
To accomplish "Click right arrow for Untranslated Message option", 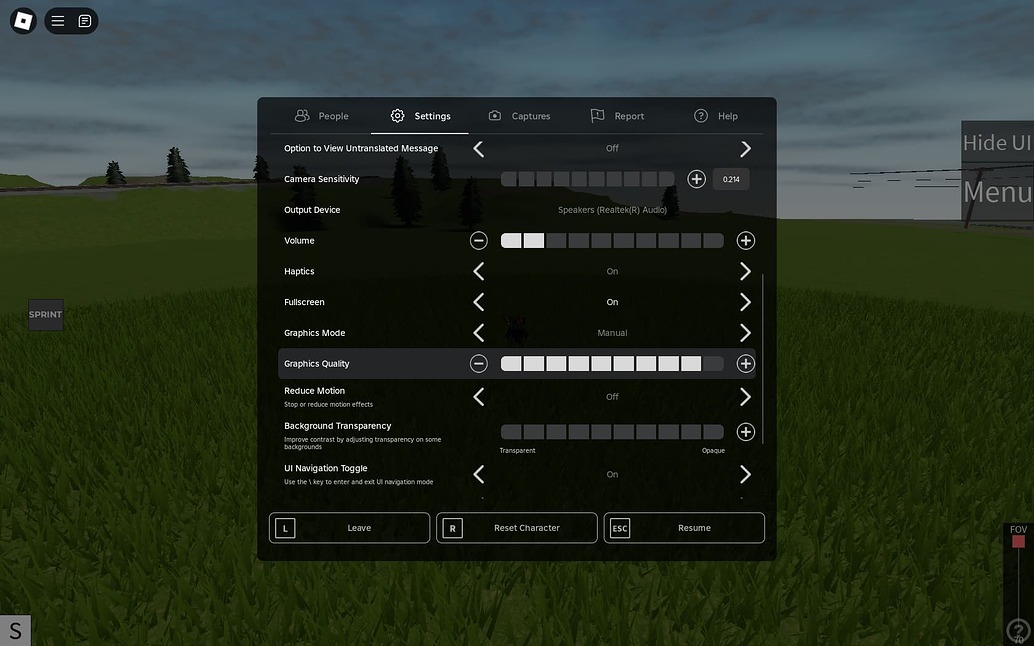I will [x=745, y=147].
